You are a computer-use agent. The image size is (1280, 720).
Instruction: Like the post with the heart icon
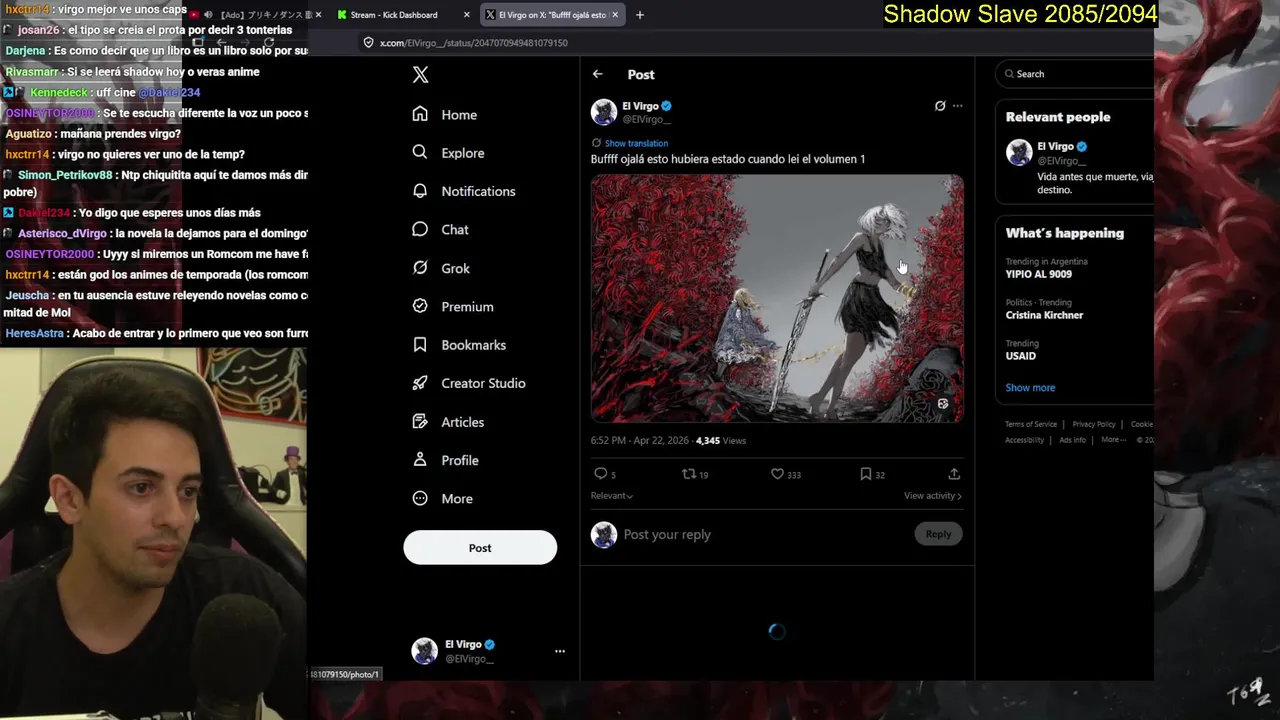coord(777,474)
